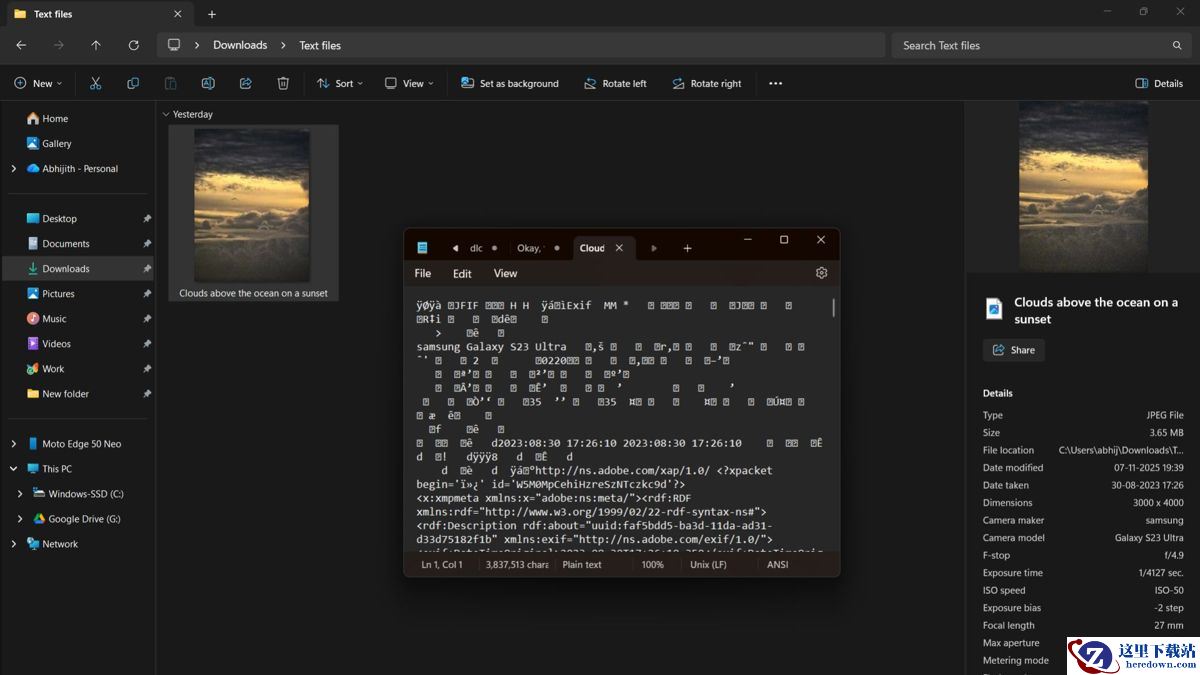Go up one folder level

(x=96, y=45)
